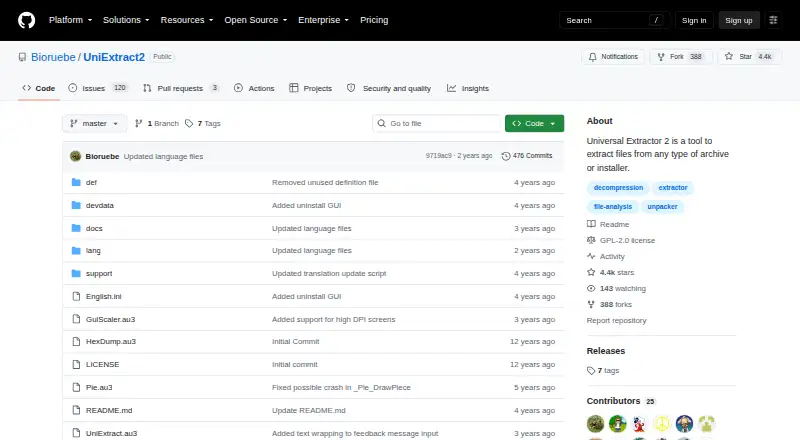Expand the Platform menu

click(x=70, y=20)
